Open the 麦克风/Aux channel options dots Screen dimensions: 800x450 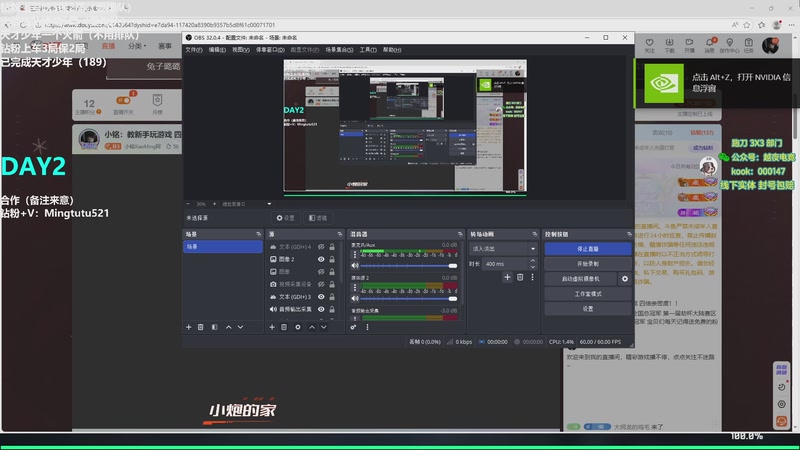pyautogui.click(x=355, y=254)
